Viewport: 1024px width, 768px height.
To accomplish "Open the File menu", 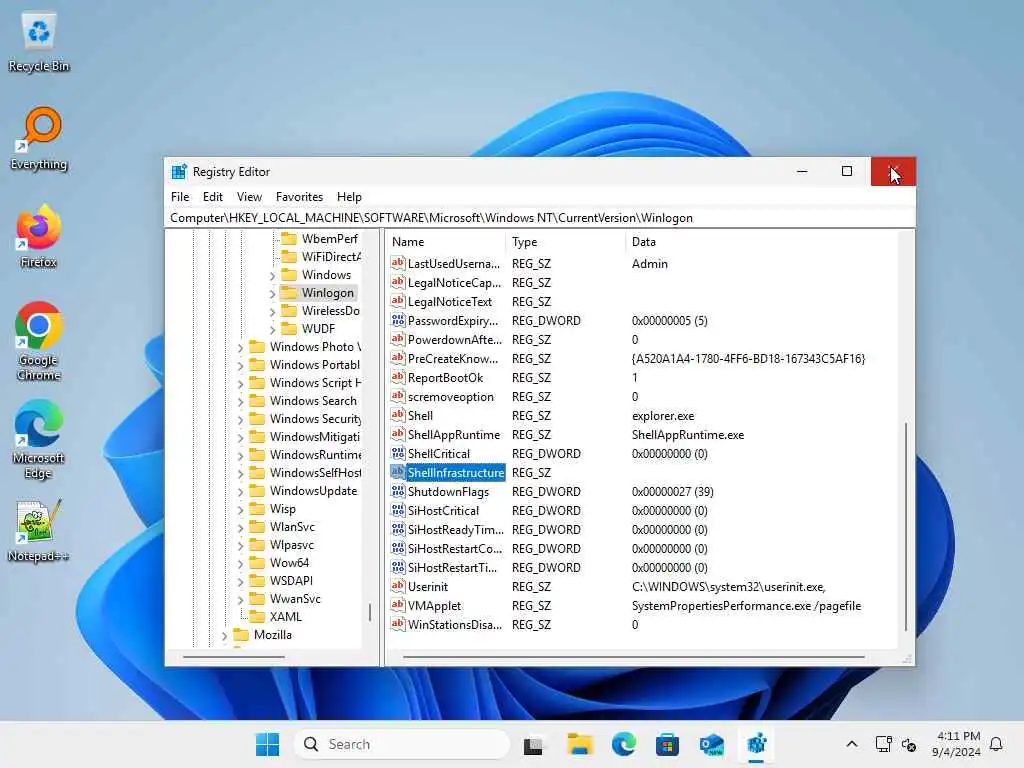I will point(180,197).
